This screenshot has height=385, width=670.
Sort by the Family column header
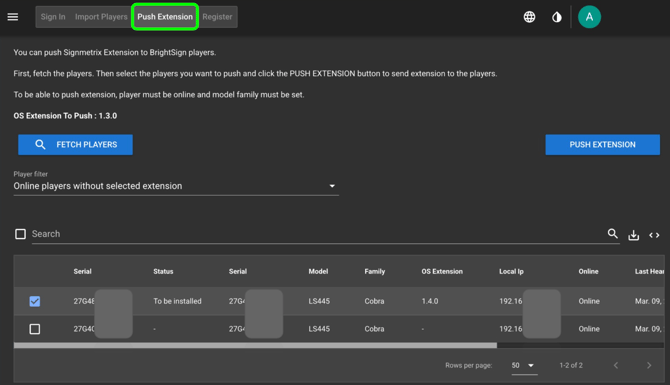[375, 271]
